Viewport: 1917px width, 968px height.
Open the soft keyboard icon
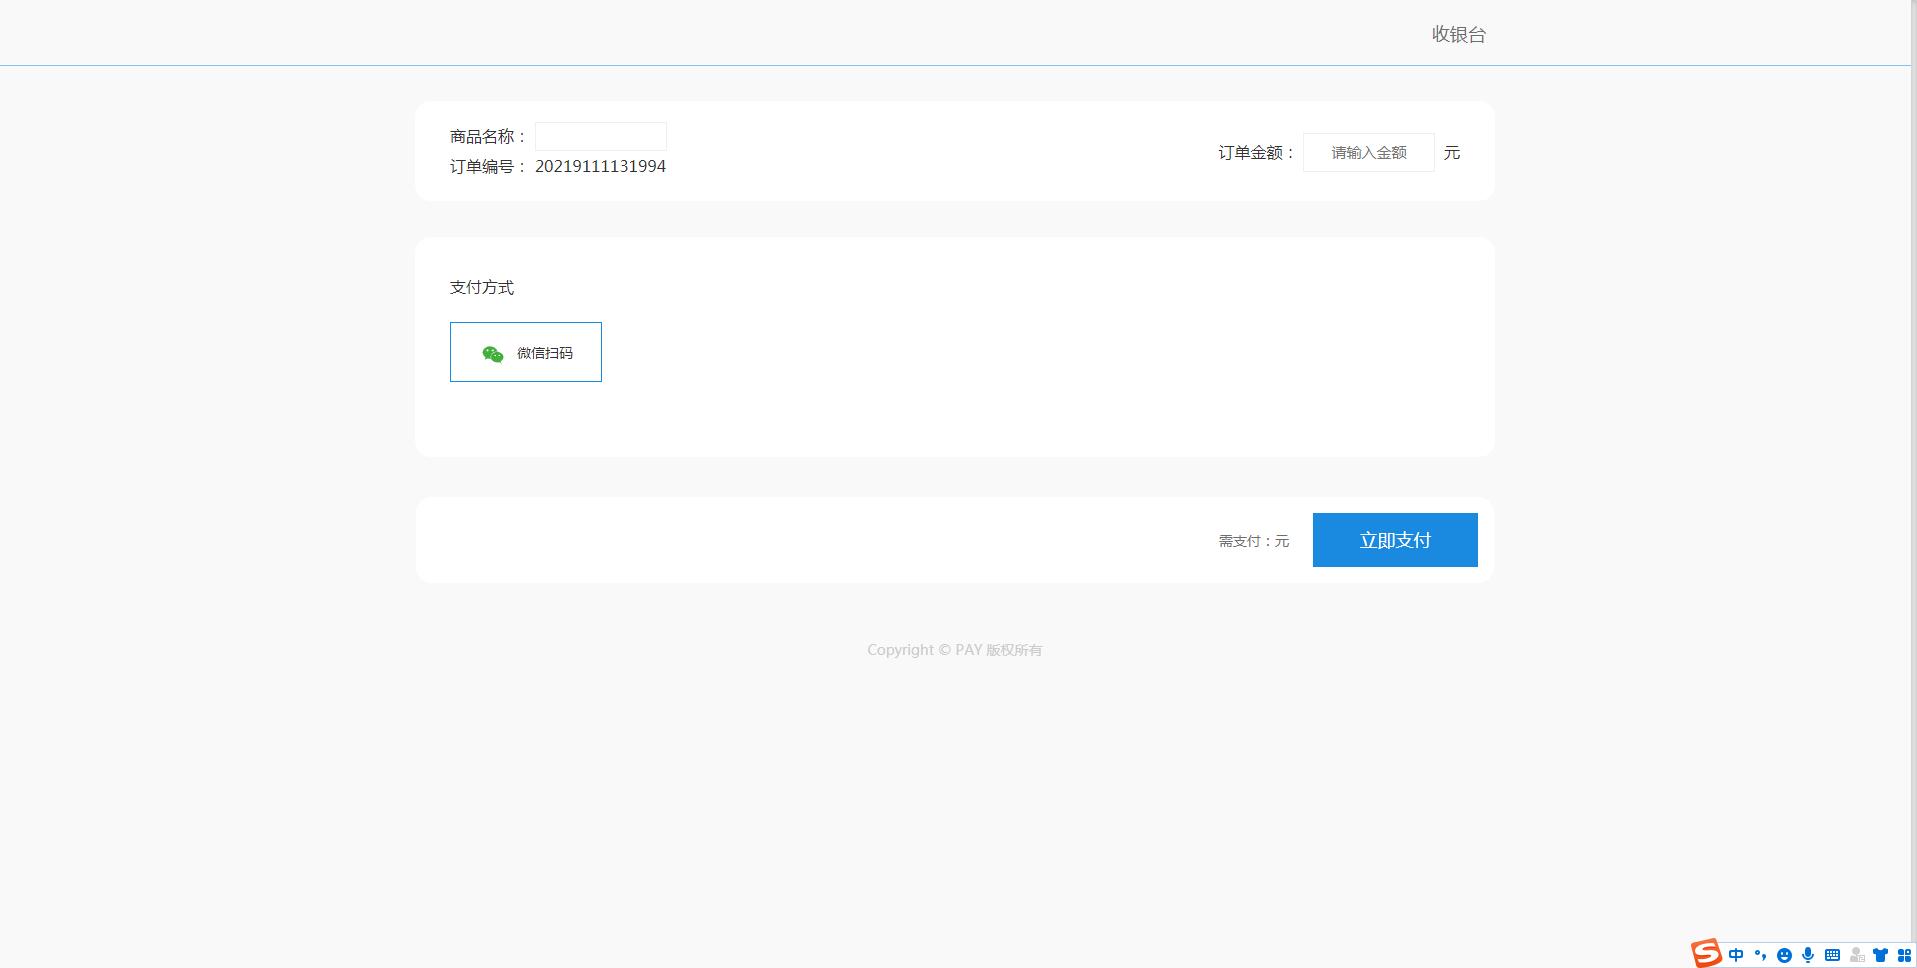pos(1832,955)
